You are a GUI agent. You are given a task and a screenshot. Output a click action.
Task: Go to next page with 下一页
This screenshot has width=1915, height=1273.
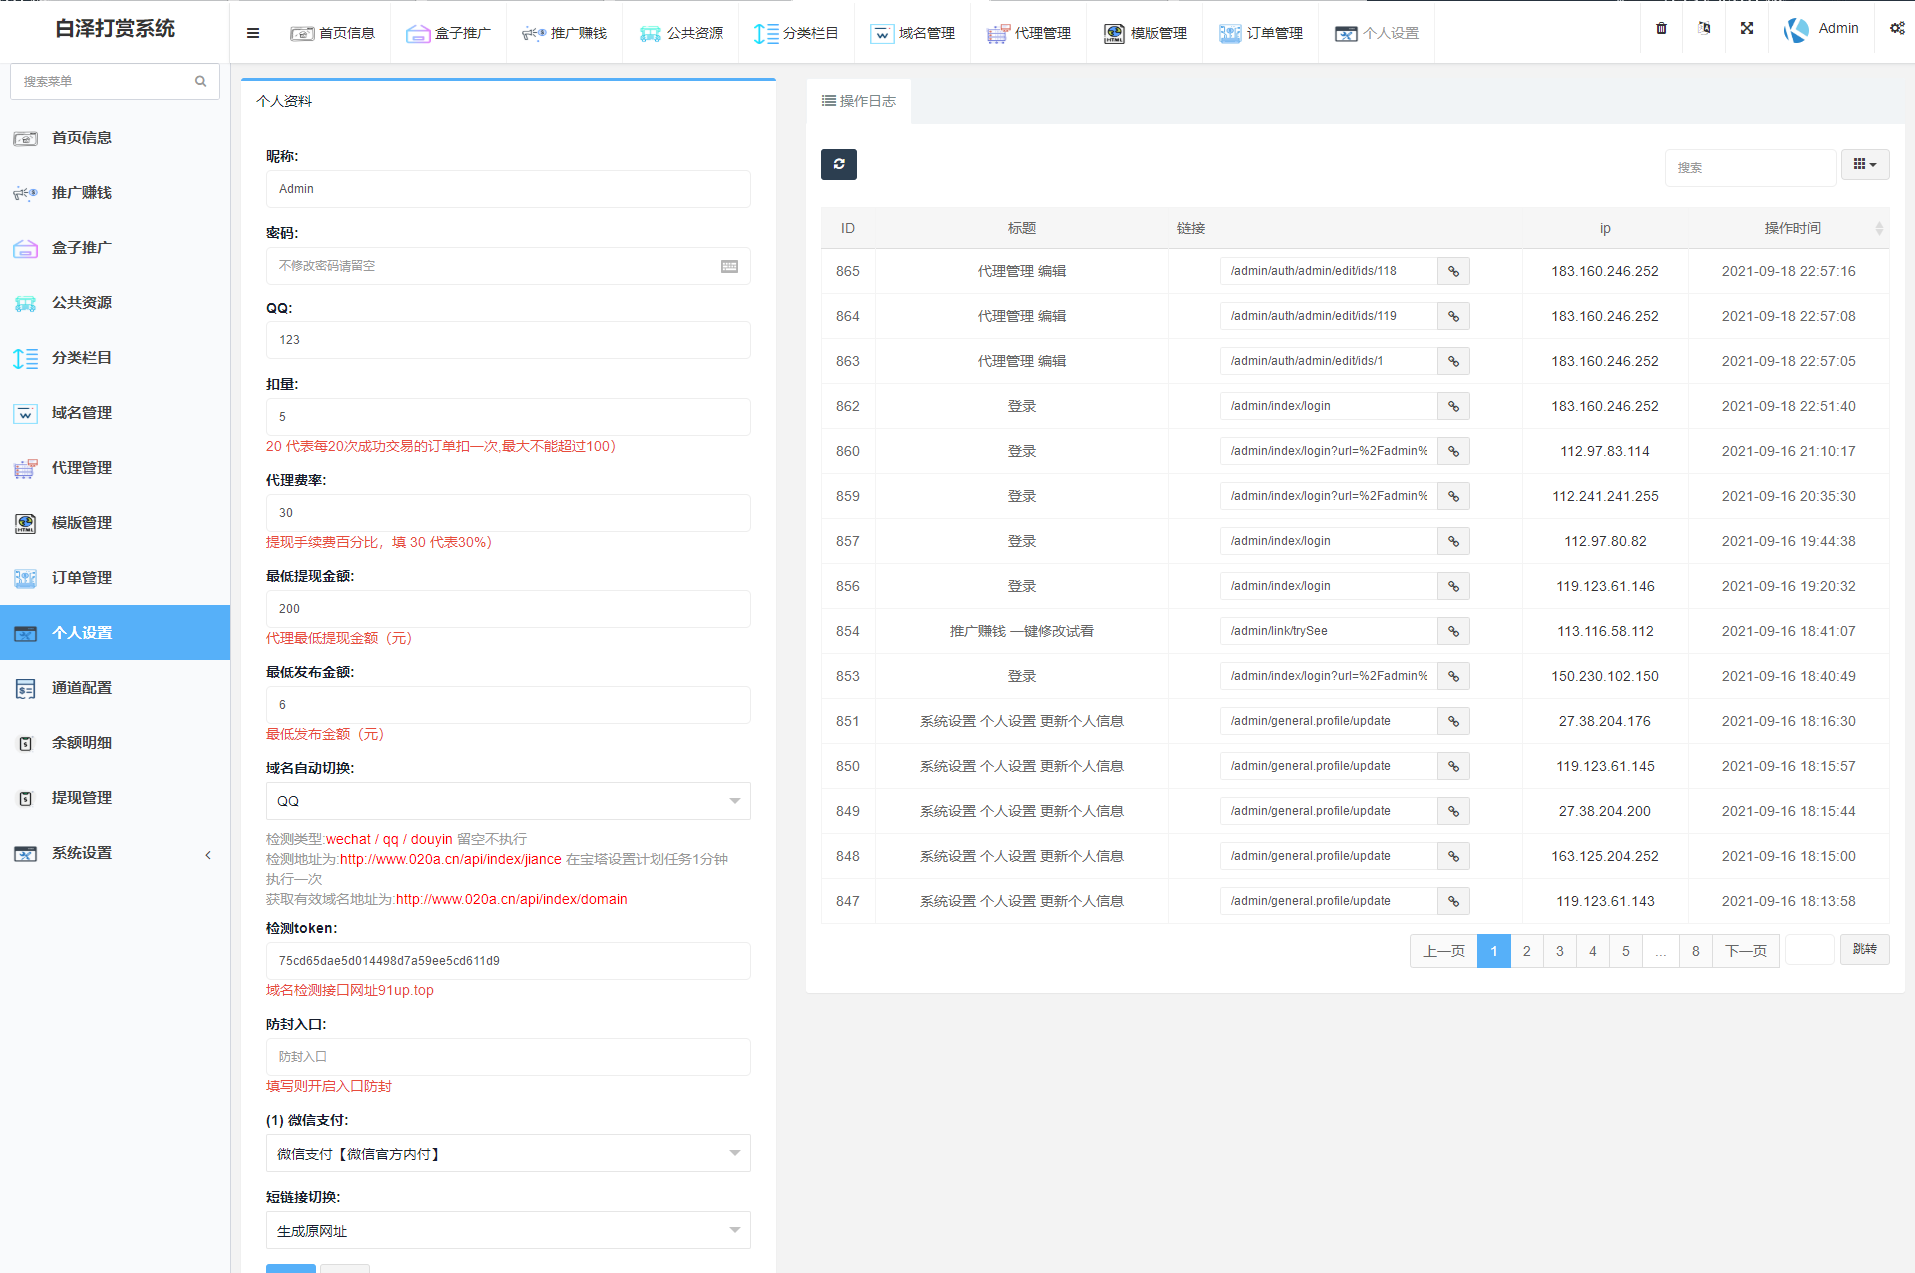pyautogui.click(x=1745, y=950)
